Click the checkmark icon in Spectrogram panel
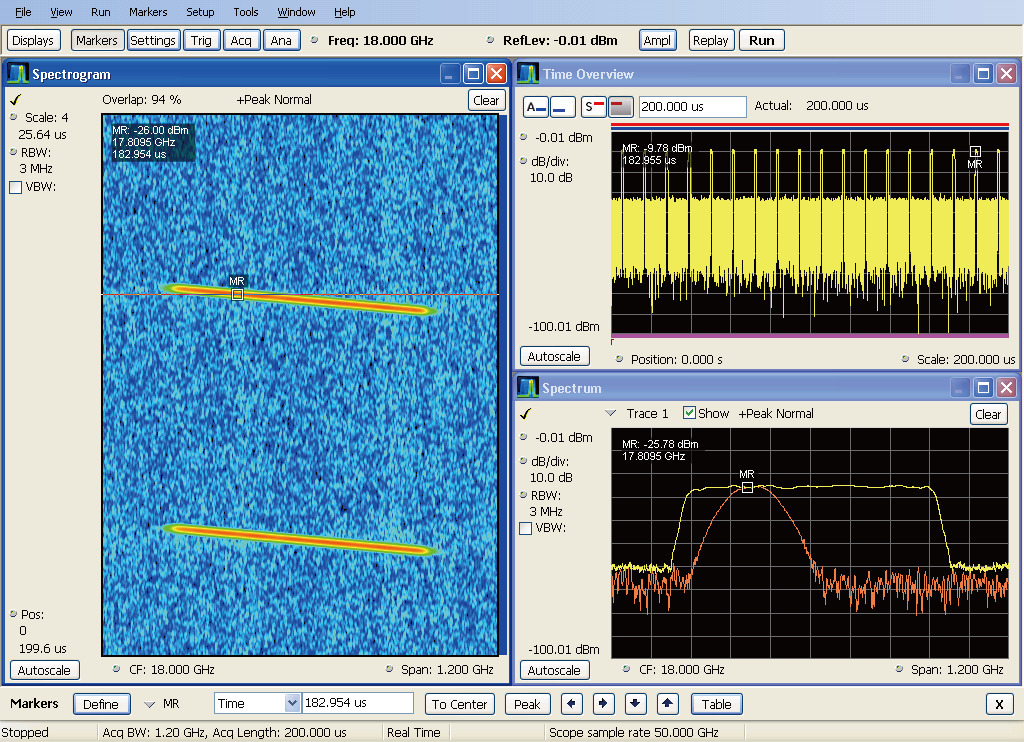 pos(16,99)
